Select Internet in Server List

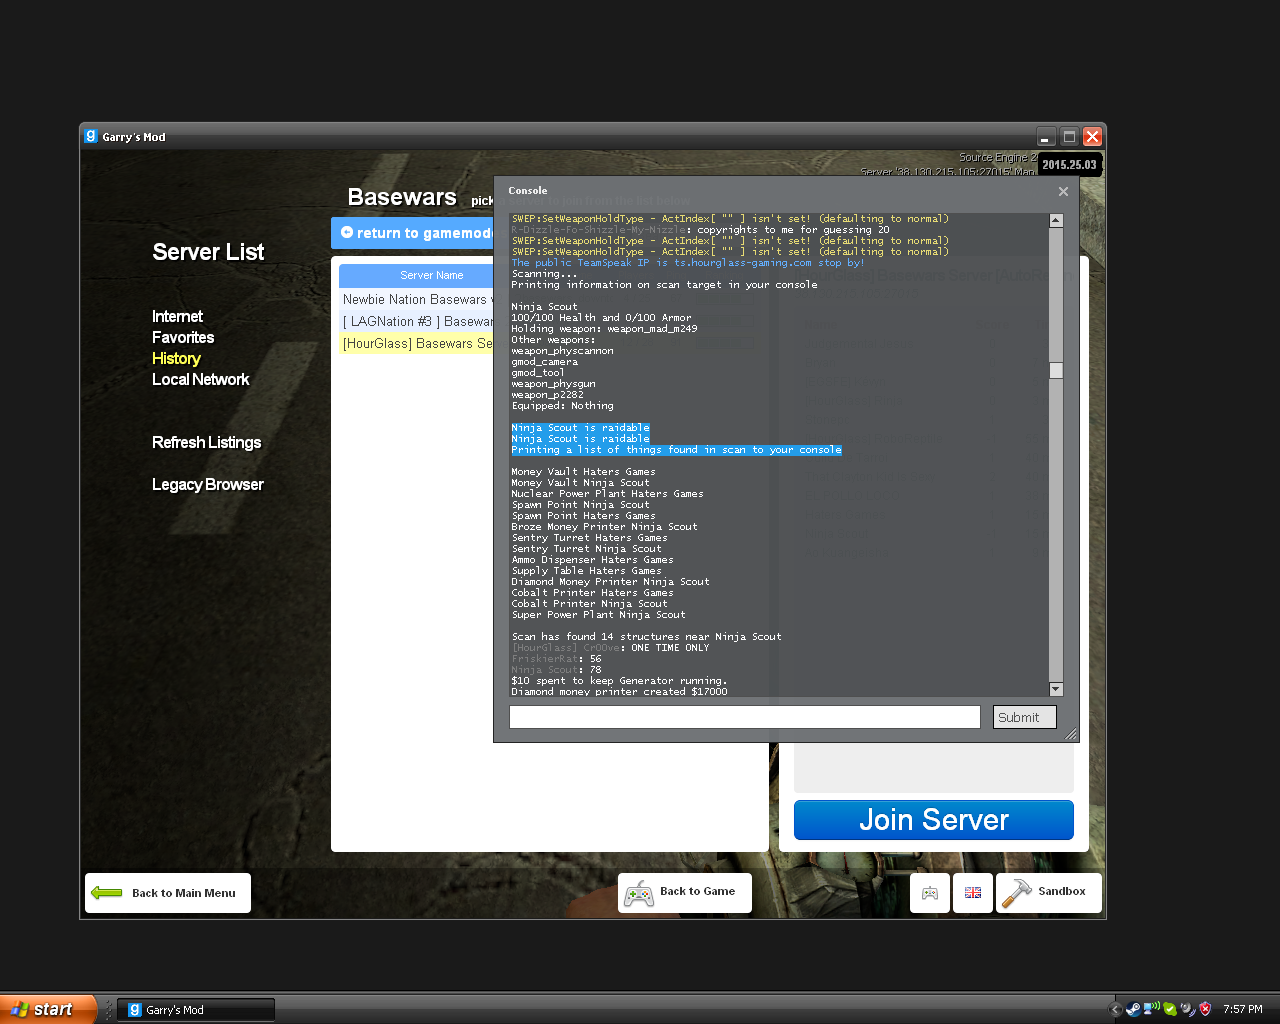177,316
